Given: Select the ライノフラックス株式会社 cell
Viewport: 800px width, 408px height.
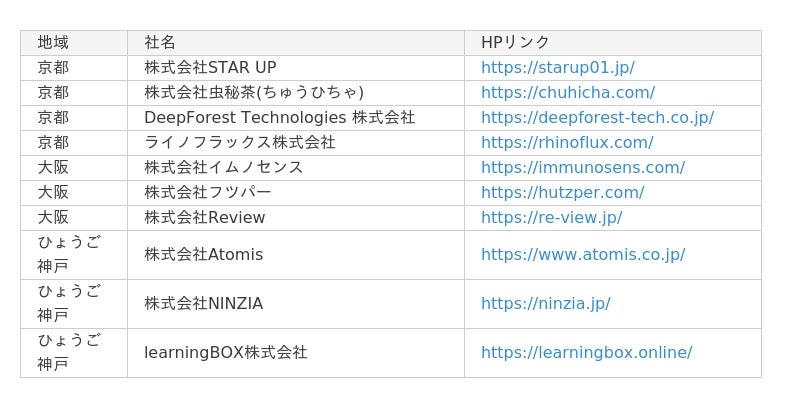Looking at the screenshot, I should click(x=296, y=143).
